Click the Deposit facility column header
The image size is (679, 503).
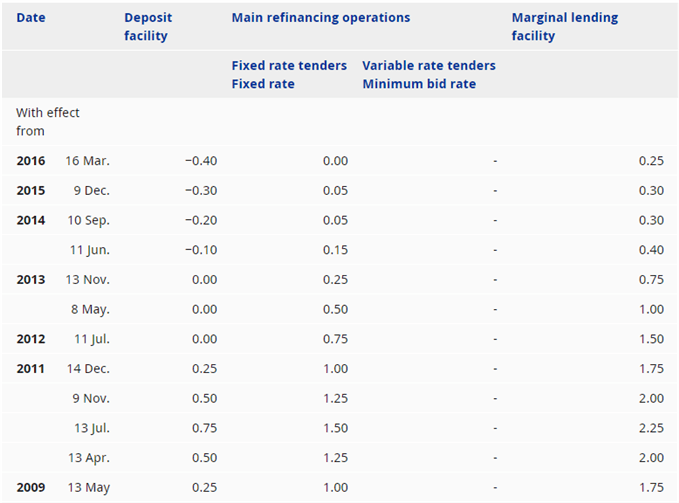coord(148,27)
